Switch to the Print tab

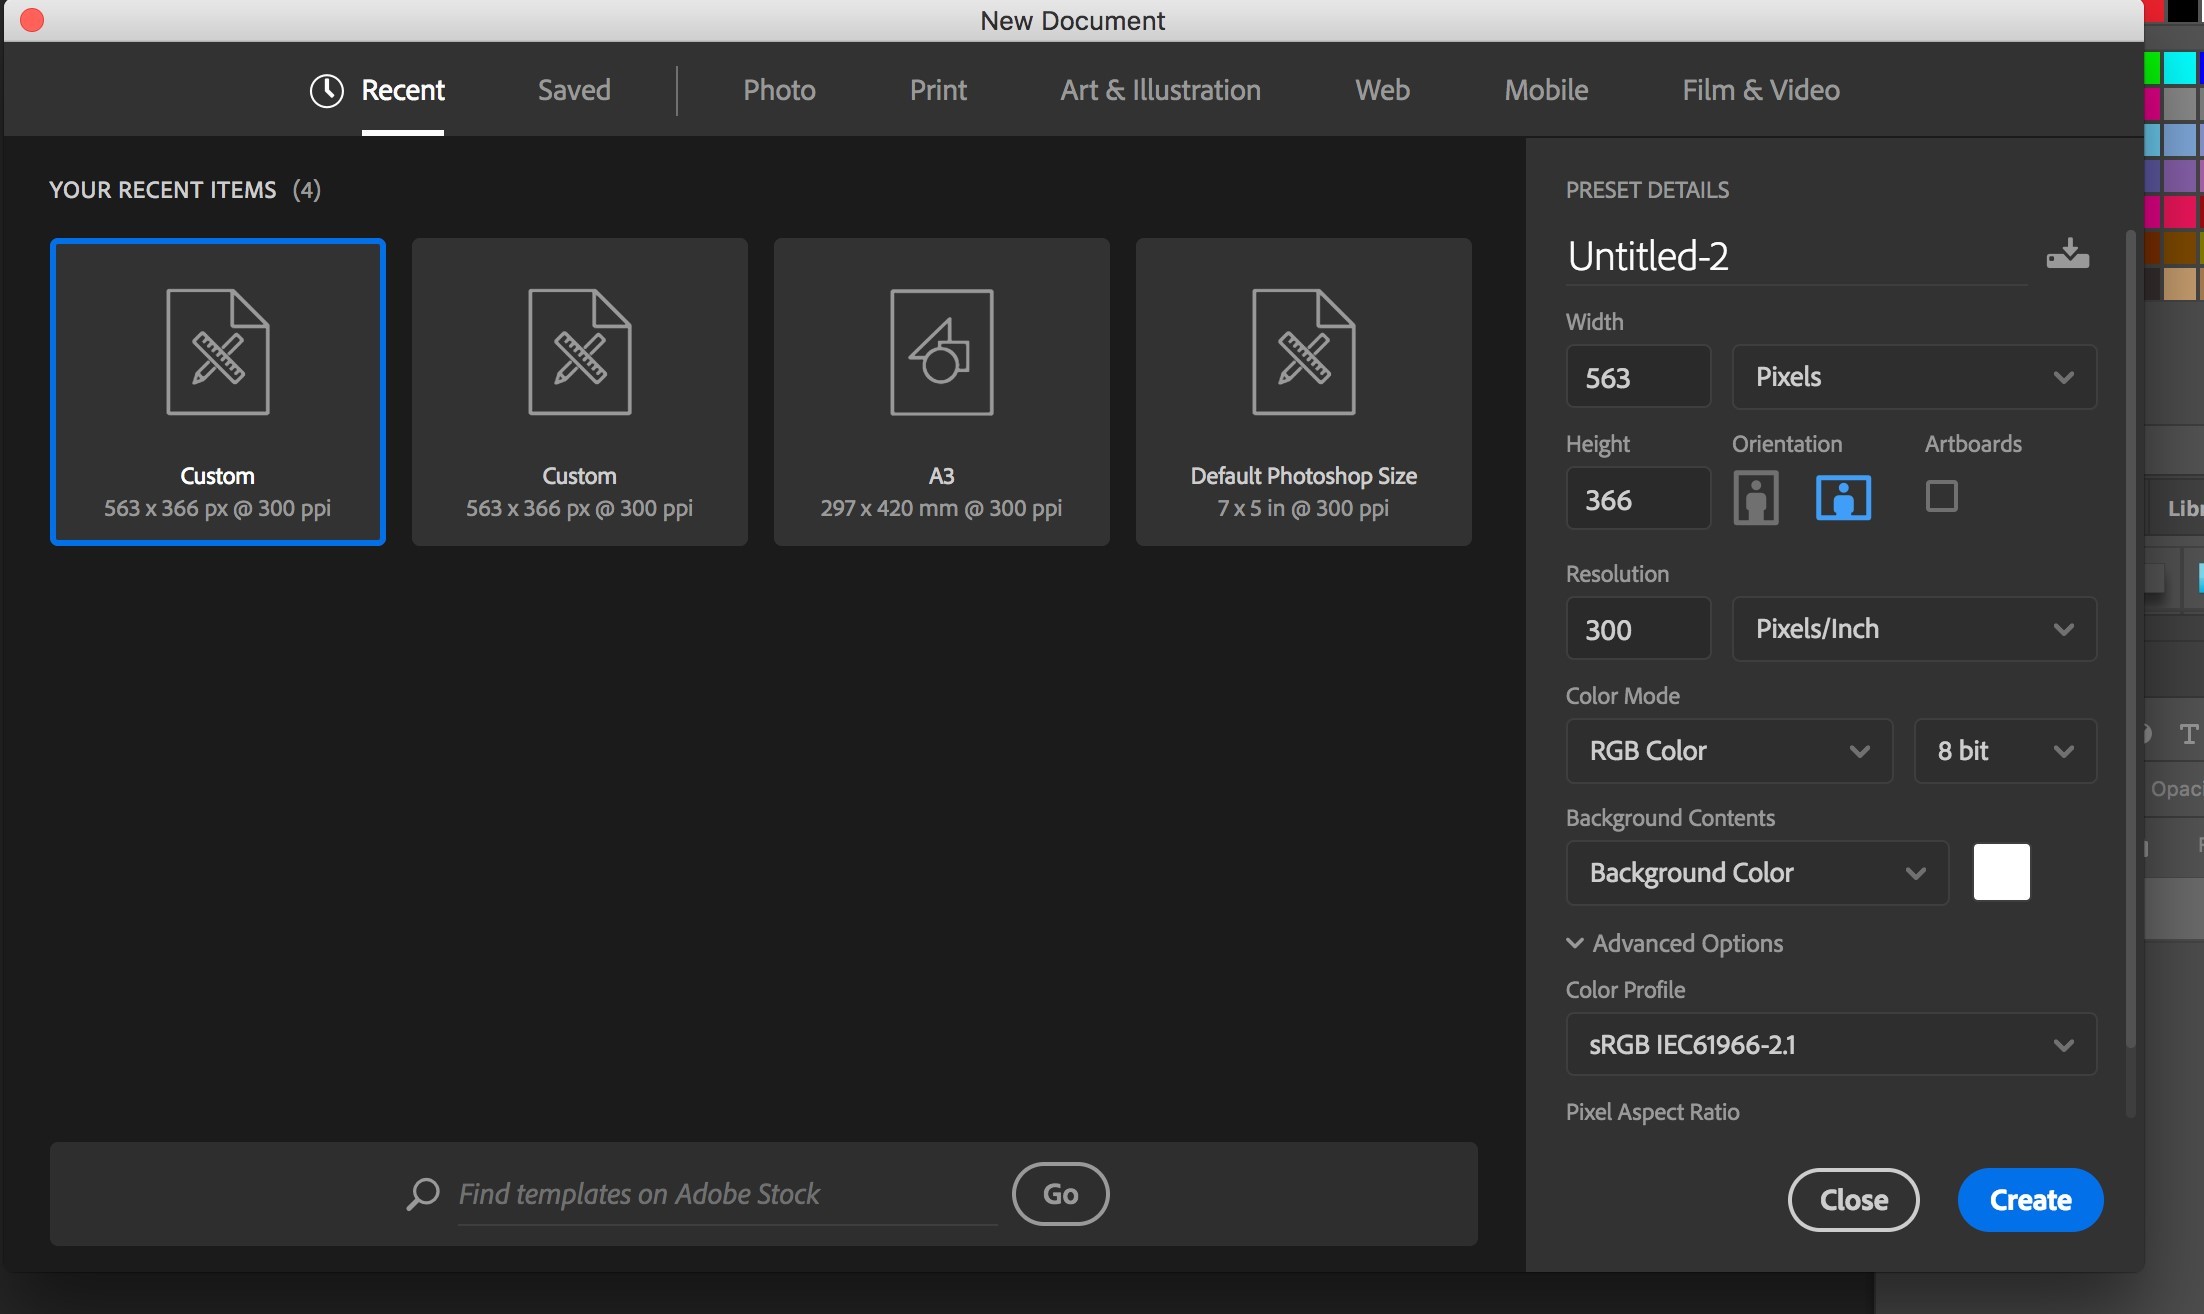(x=937, y=90)
